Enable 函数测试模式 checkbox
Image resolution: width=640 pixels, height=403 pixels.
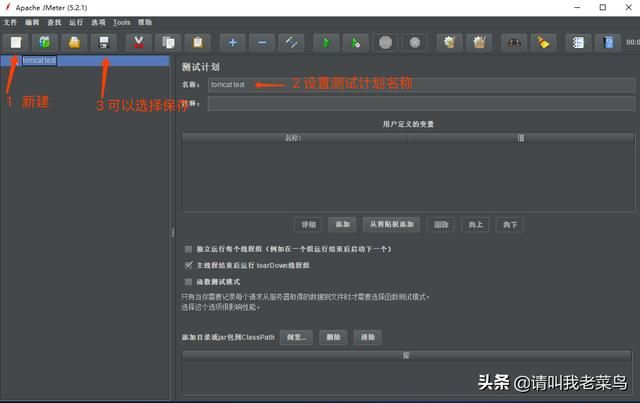[x=188, y=282]
